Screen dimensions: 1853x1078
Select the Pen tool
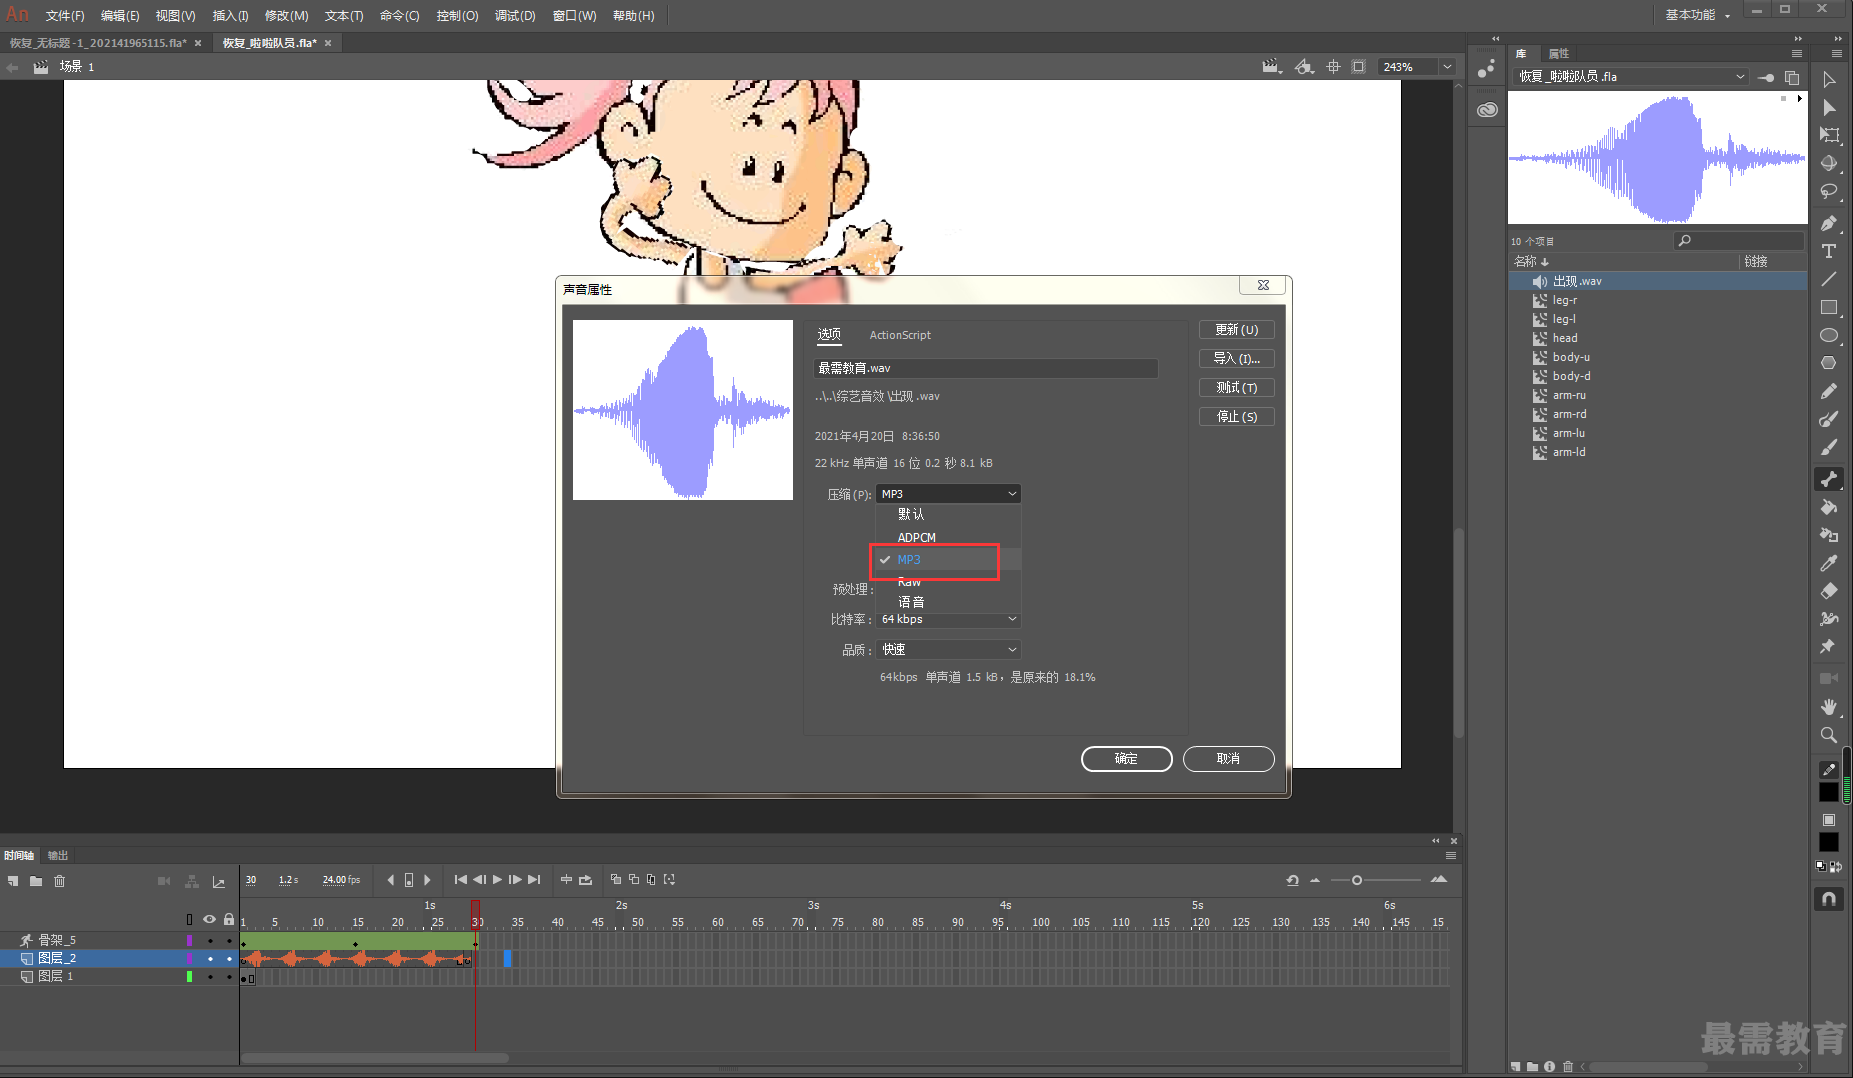pyautogui.click(x=1829, y=223)
